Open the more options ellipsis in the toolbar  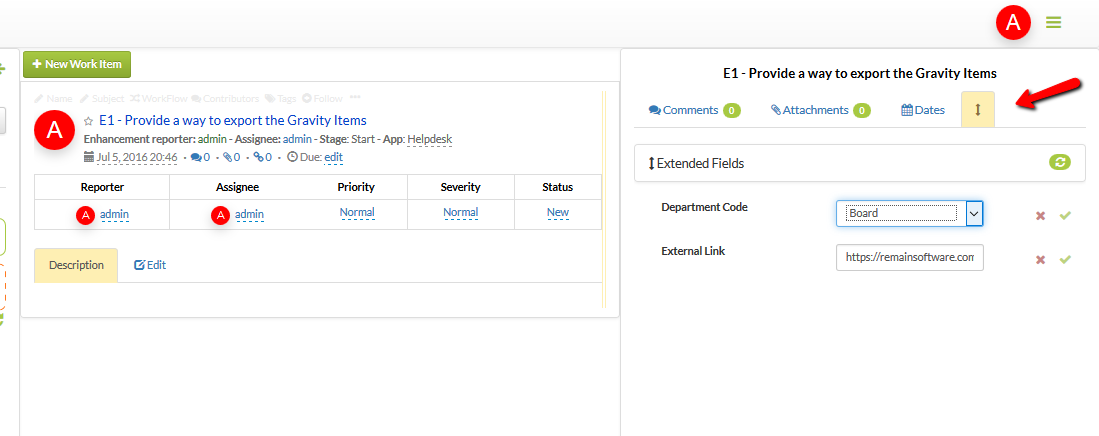point(354,98)
